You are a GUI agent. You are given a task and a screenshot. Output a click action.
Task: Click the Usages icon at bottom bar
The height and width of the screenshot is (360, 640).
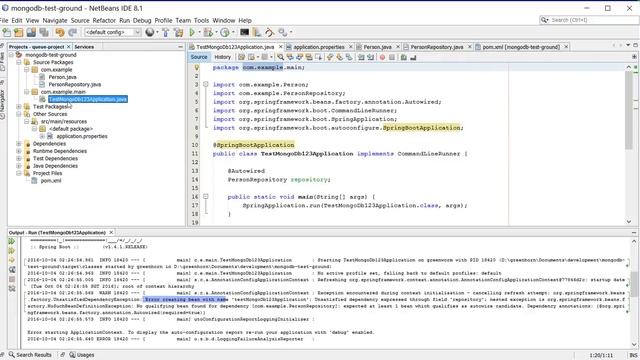(72, 355)
